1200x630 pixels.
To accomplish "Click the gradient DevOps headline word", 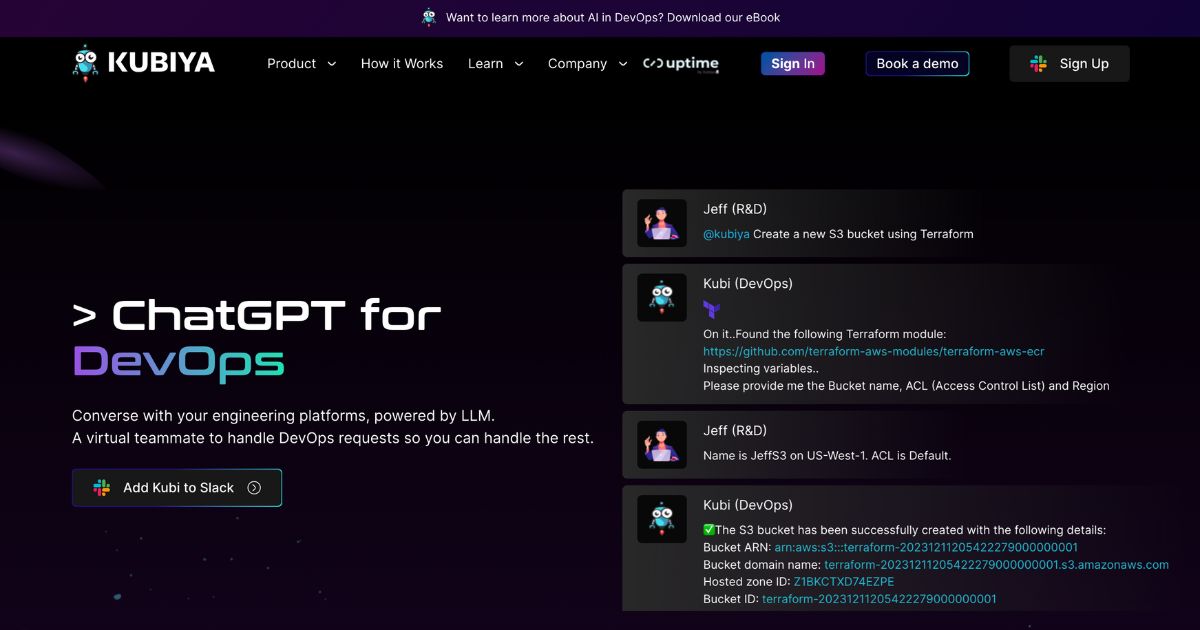I will pyautogui.click(x=179, y=362).
